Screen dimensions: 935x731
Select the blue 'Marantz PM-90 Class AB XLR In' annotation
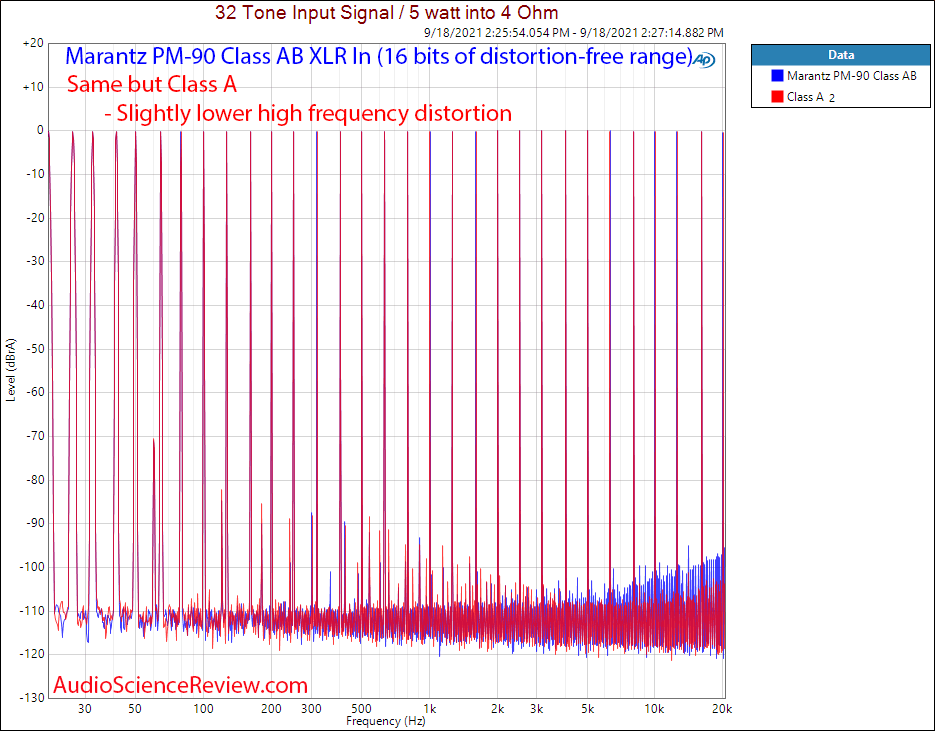[x=379, y=56]
